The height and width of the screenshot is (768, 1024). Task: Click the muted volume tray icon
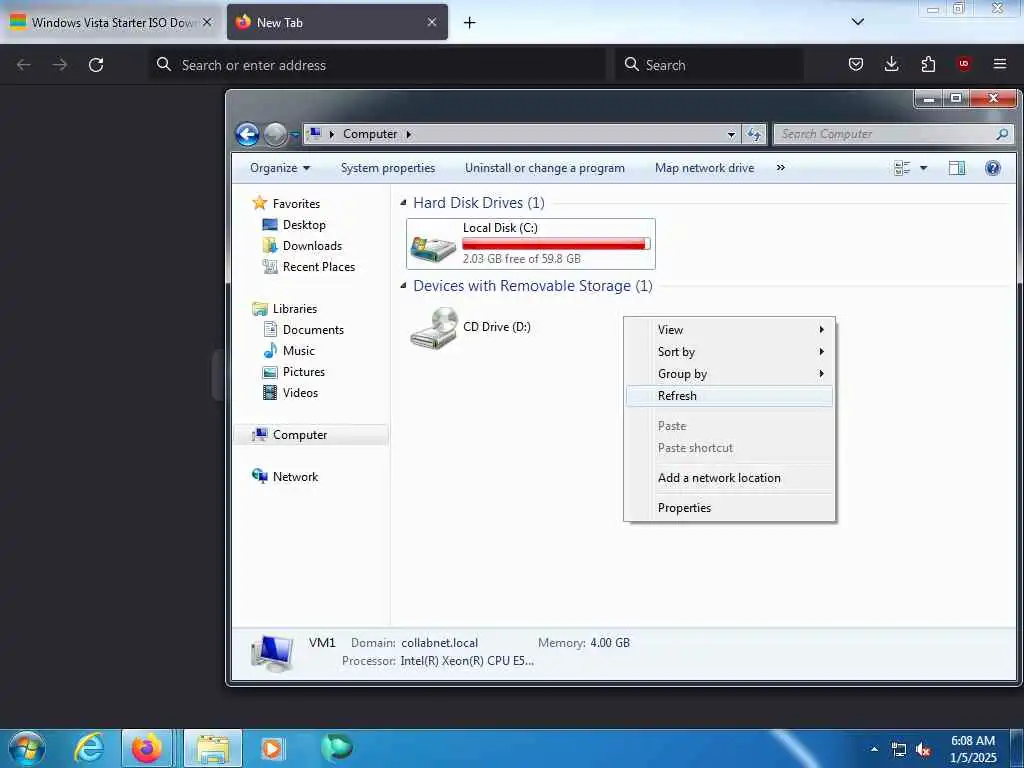pos(923,750)
